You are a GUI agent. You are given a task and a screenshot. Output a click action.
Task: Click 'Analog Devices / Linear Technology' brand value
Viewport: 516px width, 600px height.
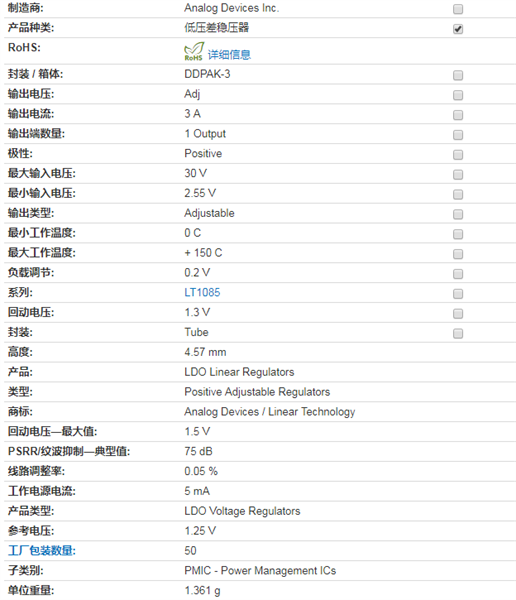click(269, 412)
